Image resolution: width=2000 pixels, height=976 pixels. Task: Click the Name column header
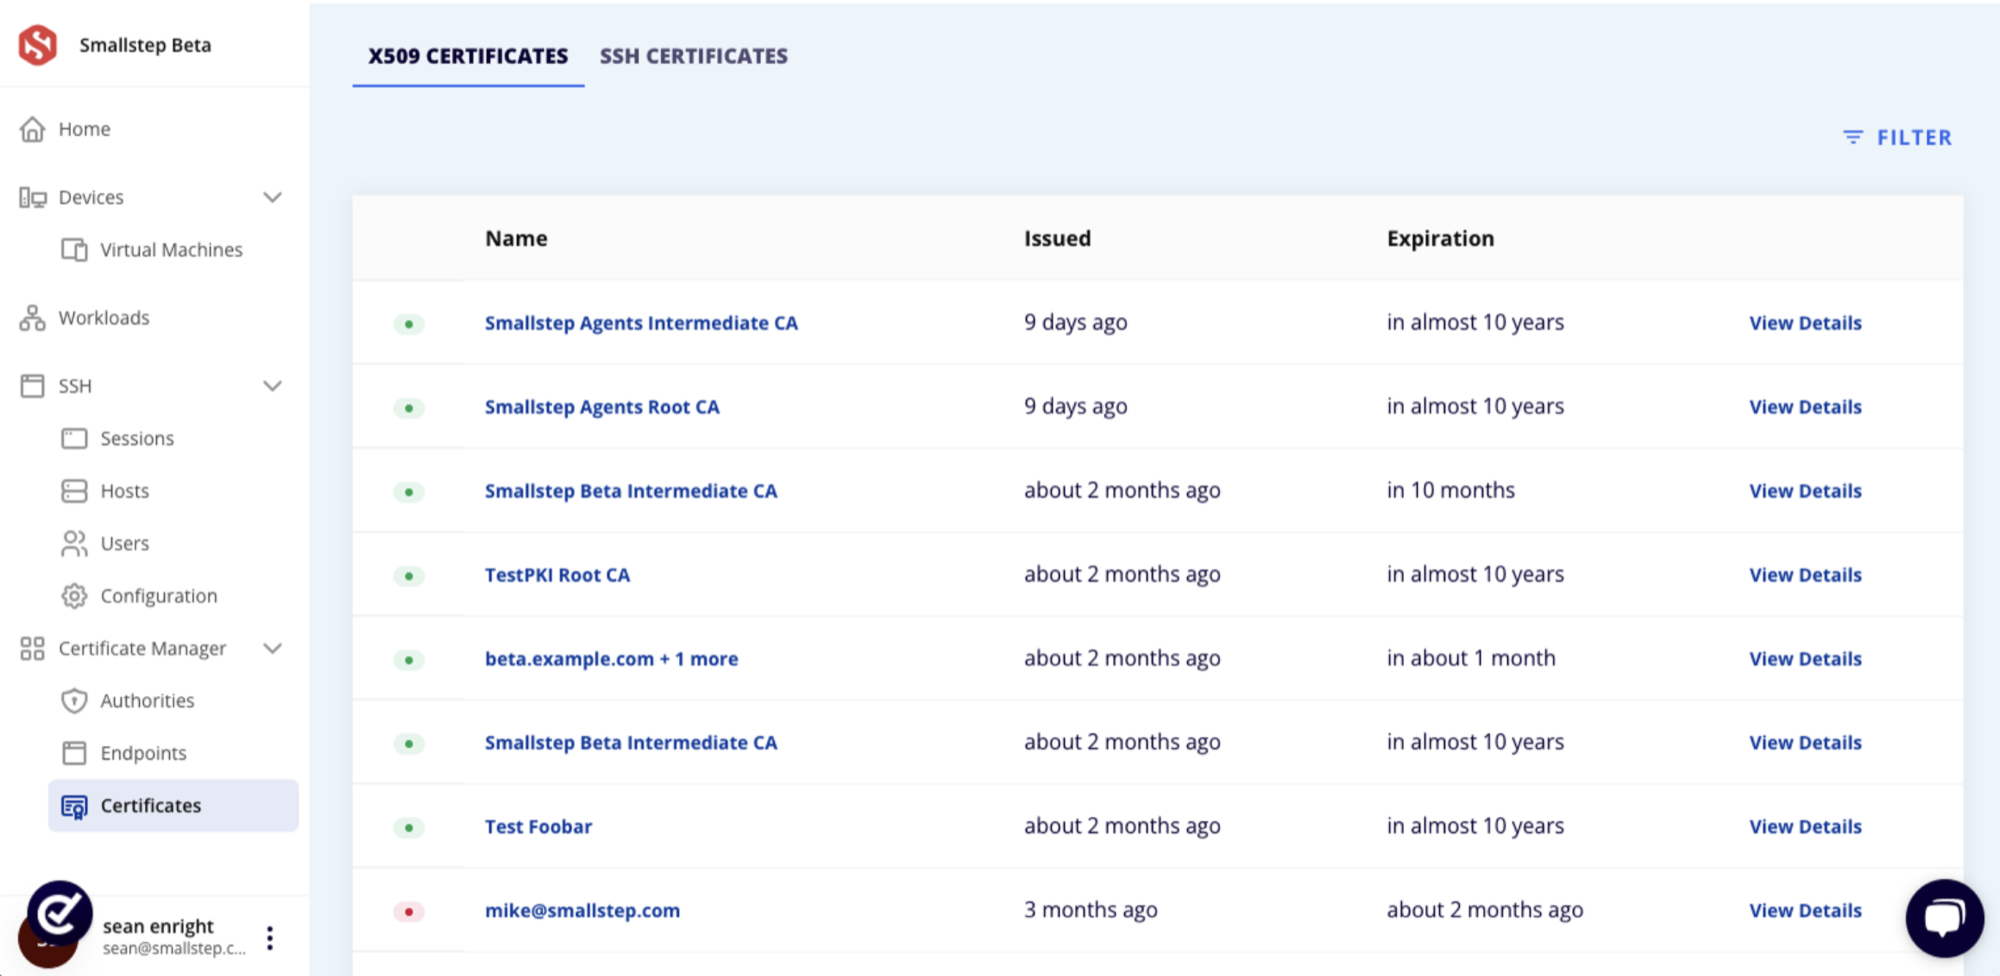click(x=516, y=239)
